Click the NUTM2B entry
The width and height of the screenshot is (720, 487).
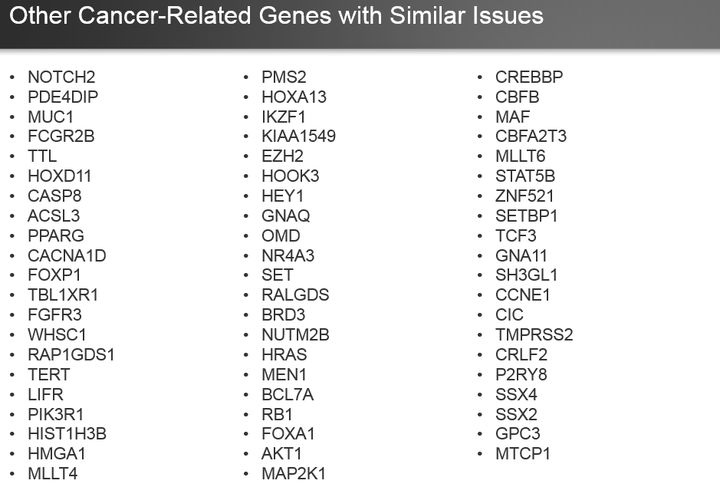(295, 335)
